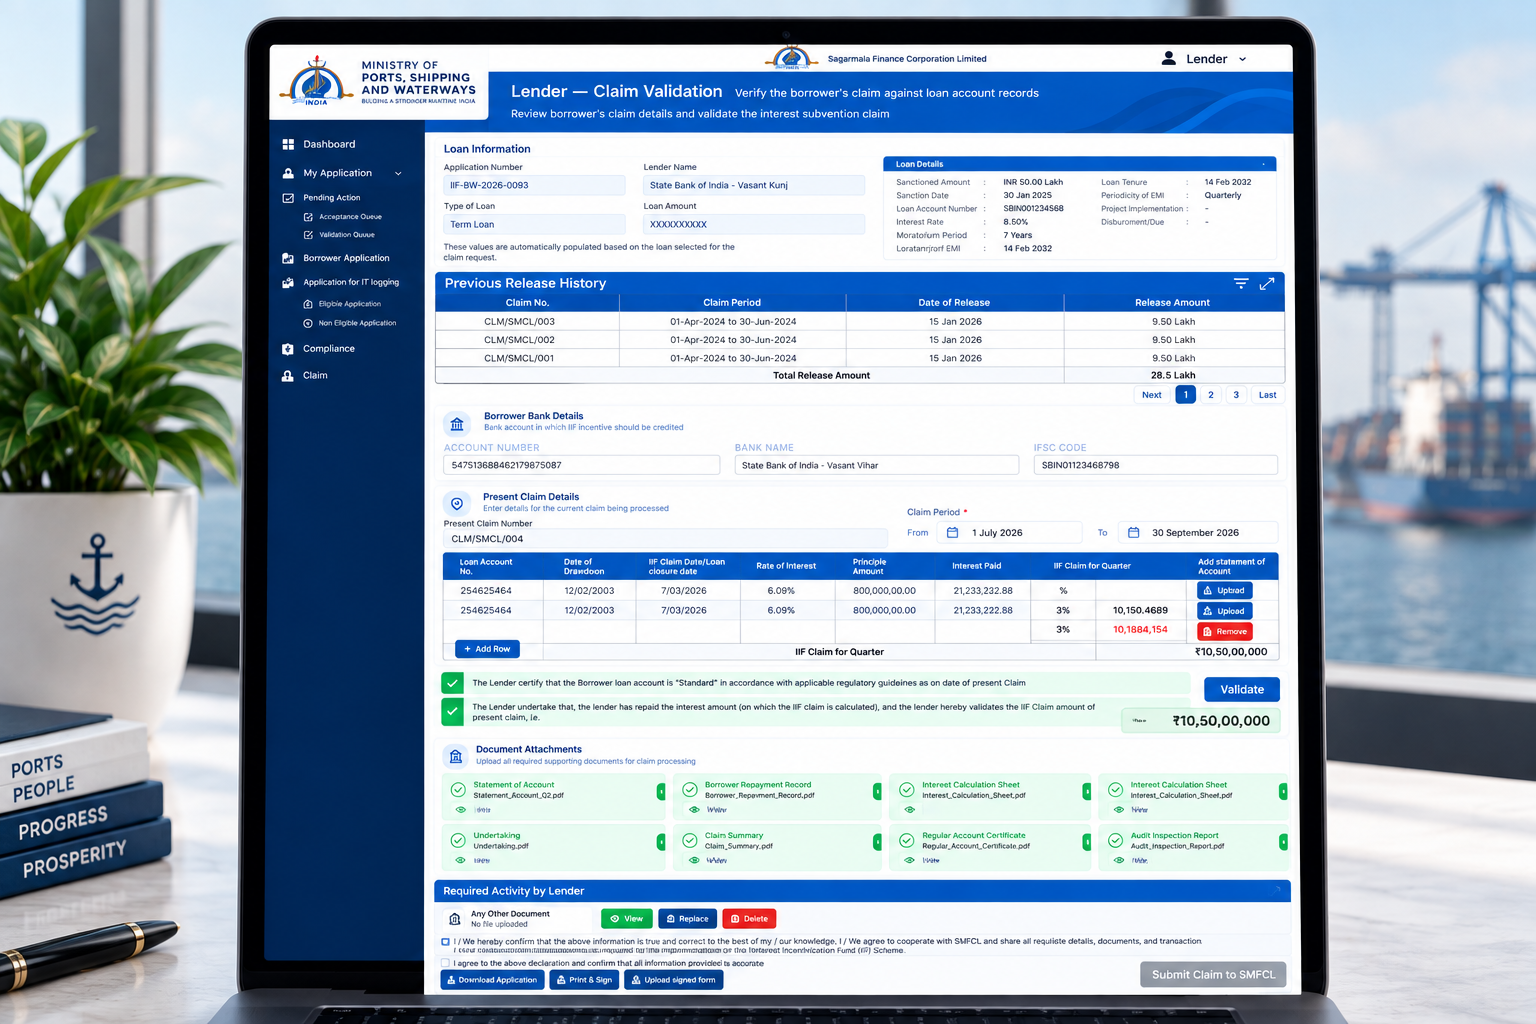View Borrower Repayment Record via eye icon
Image resolution: width=1536 pixels, height=1024 pixels.
point(694,810)
